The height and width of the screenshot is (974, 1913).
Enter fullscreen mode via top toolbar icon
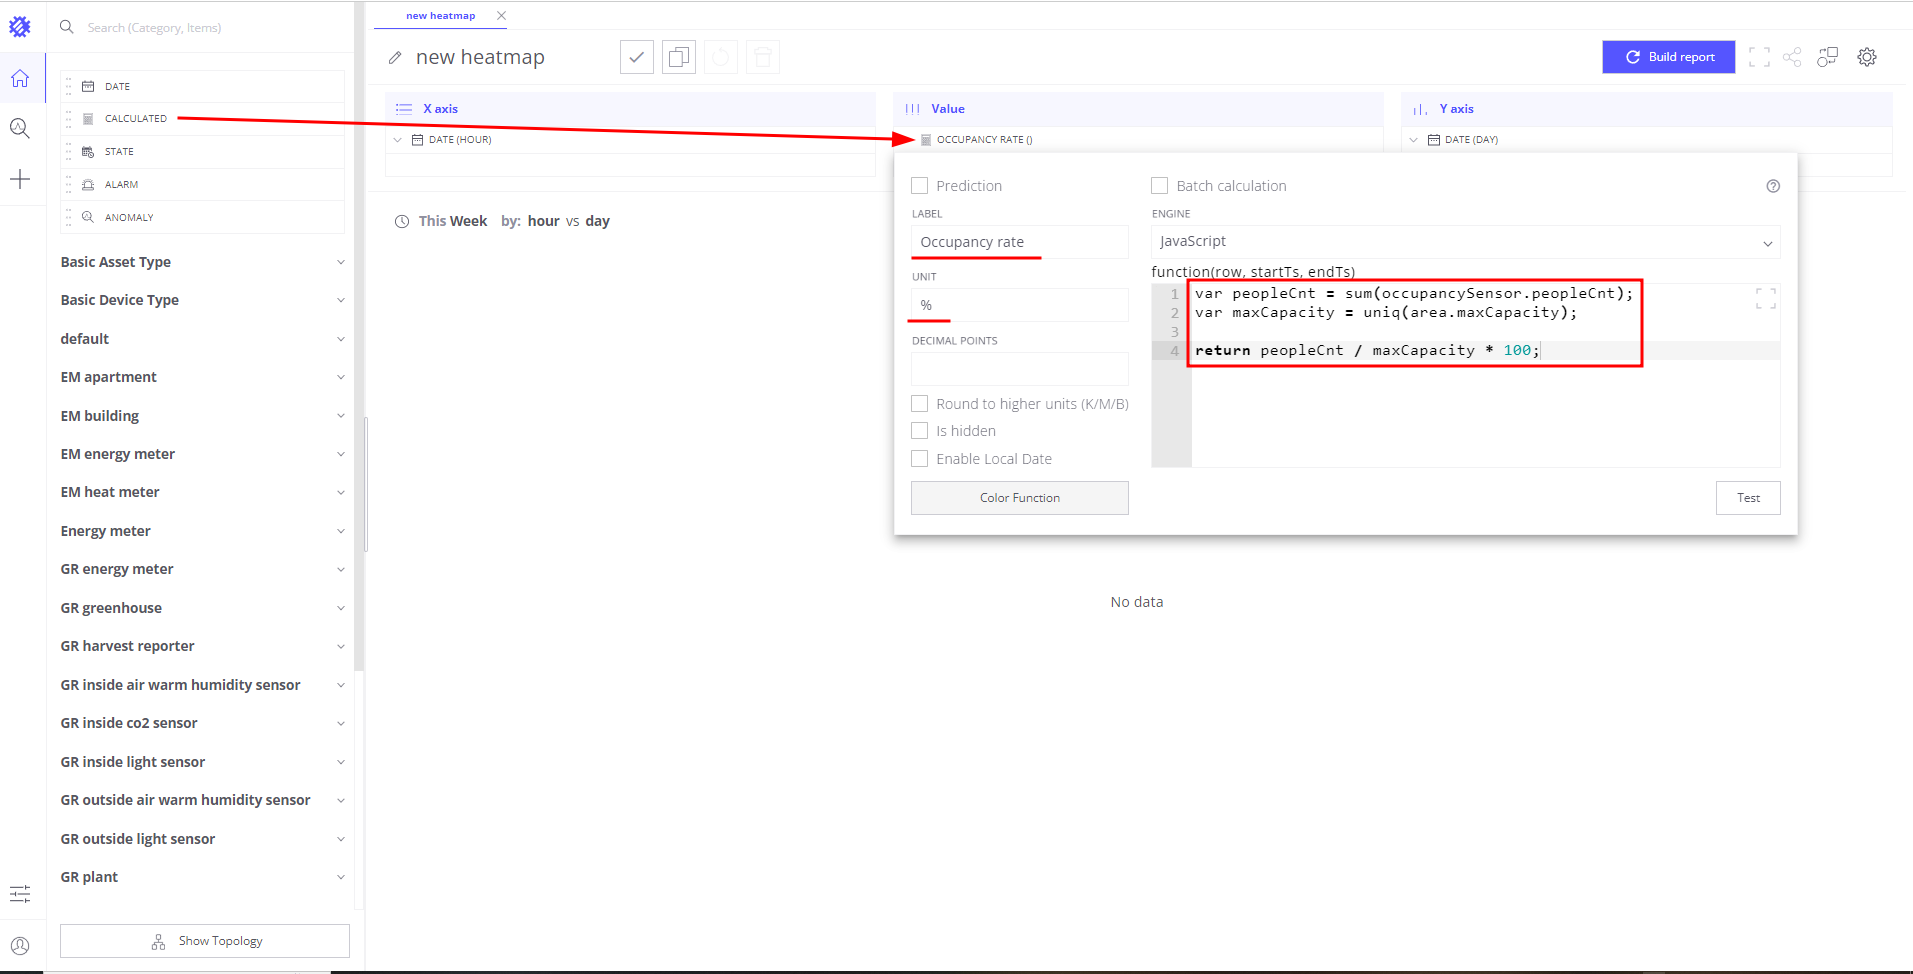point(1759,57)
